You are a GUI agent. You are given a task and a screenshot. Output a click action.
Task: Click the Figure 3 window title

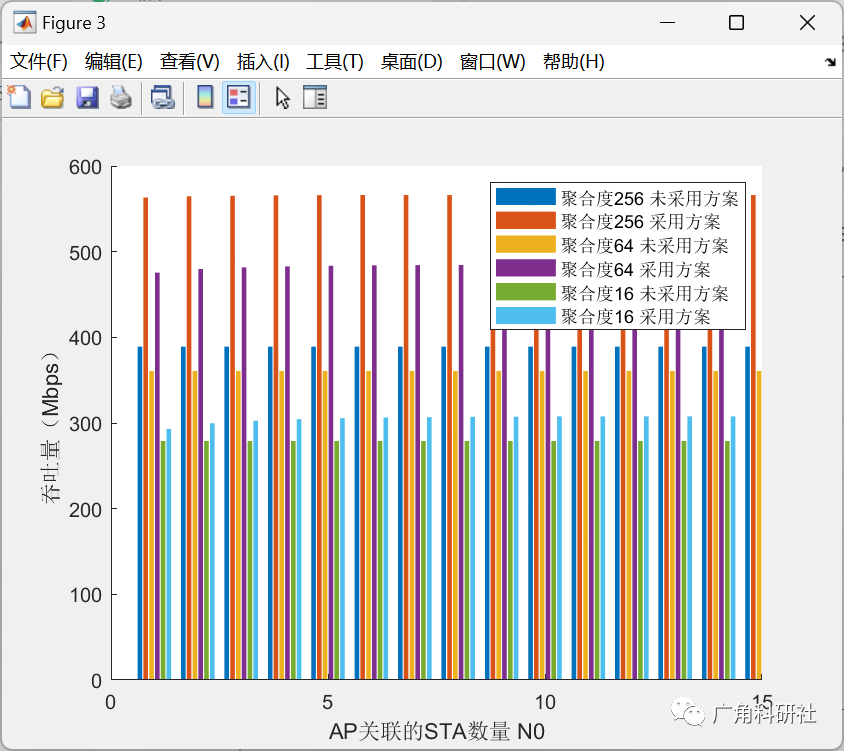pyautogui.click(x=74, y=23)
